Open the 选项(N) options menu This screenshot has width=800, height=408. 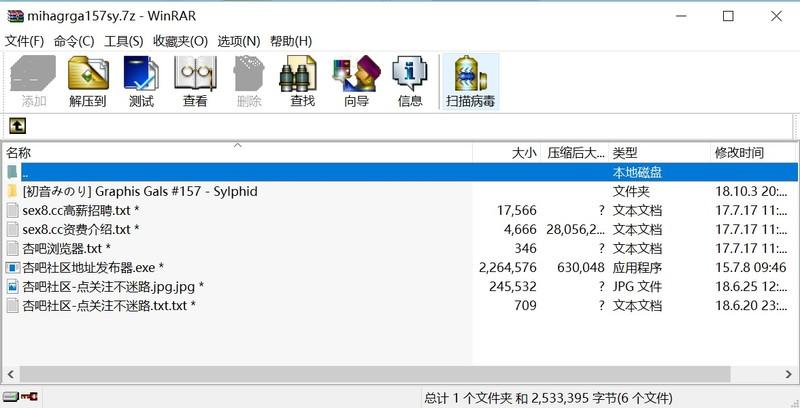pyautogui.click(x=237, y=41)
